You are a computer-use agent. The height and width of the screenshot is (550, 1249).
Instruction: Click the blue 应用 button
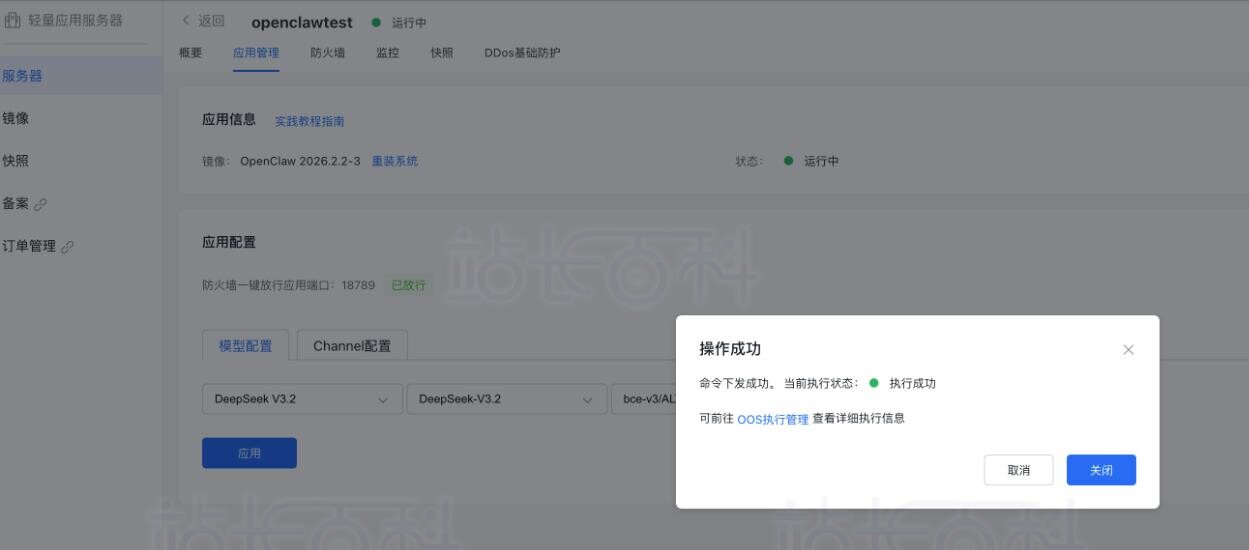click(249, 453)
